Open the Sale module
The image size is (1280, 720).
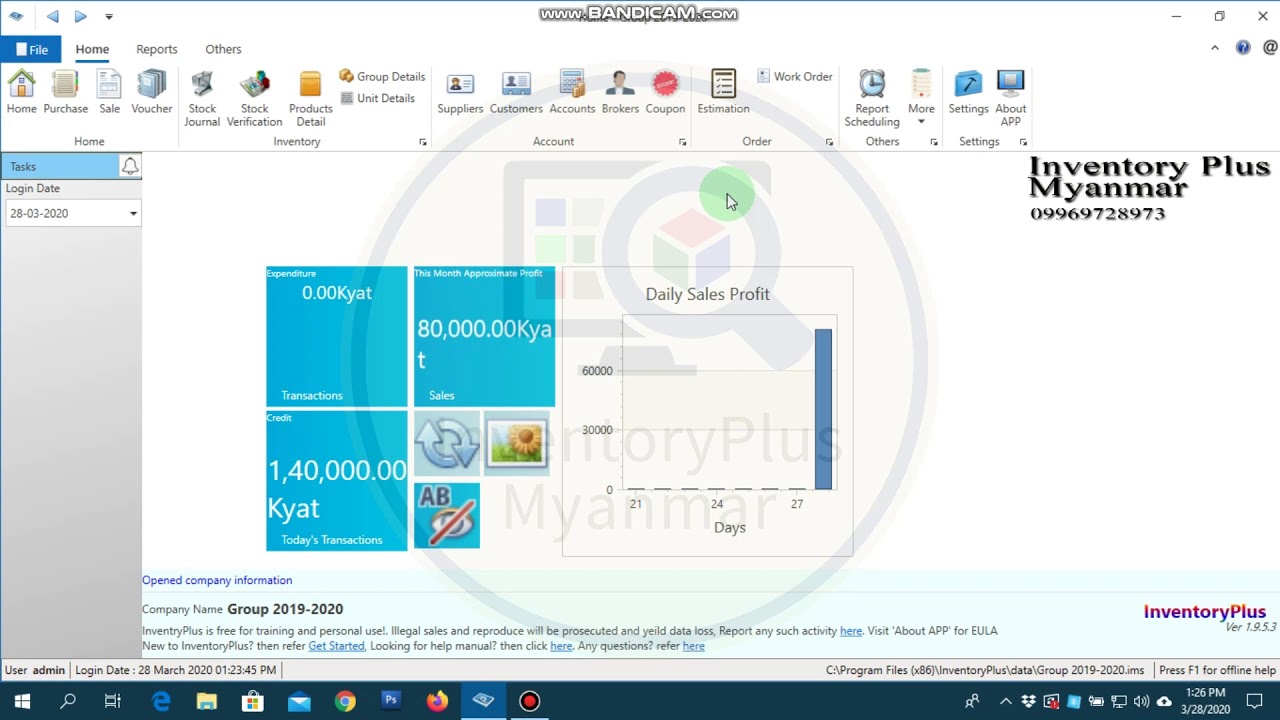[109, 92]
